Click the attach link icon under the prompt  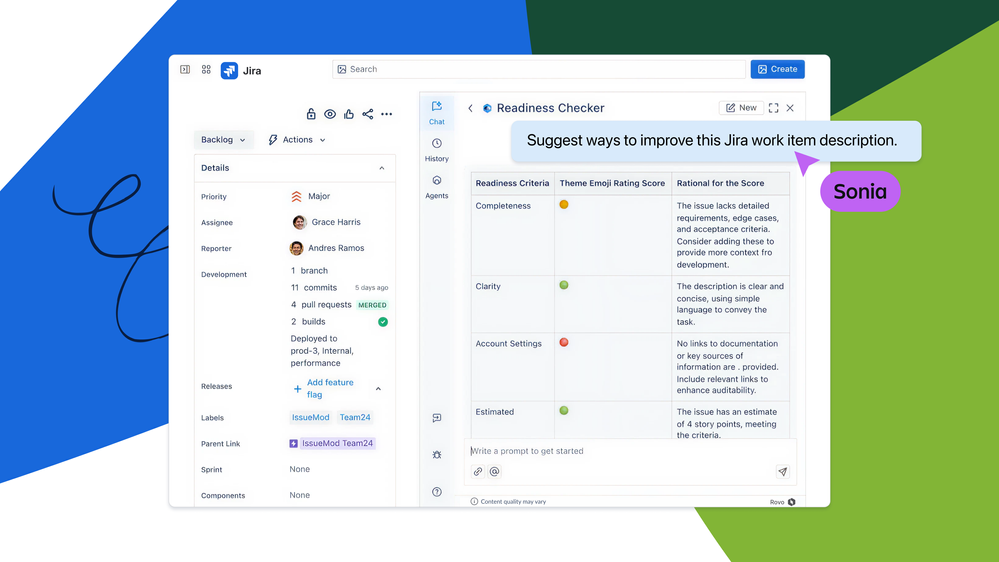478,472
